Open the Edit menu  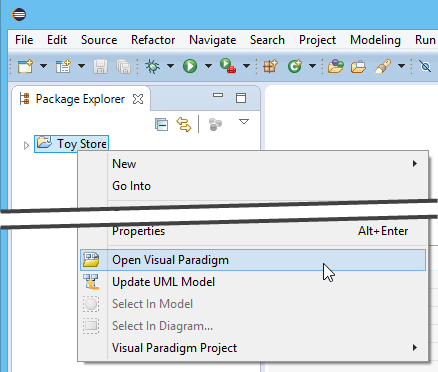click(x=57, y=40)
